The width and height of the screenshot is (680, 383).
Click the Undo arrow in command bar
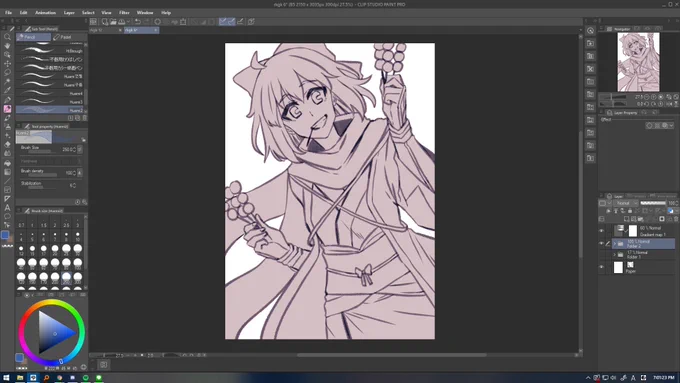coord(137,21)
